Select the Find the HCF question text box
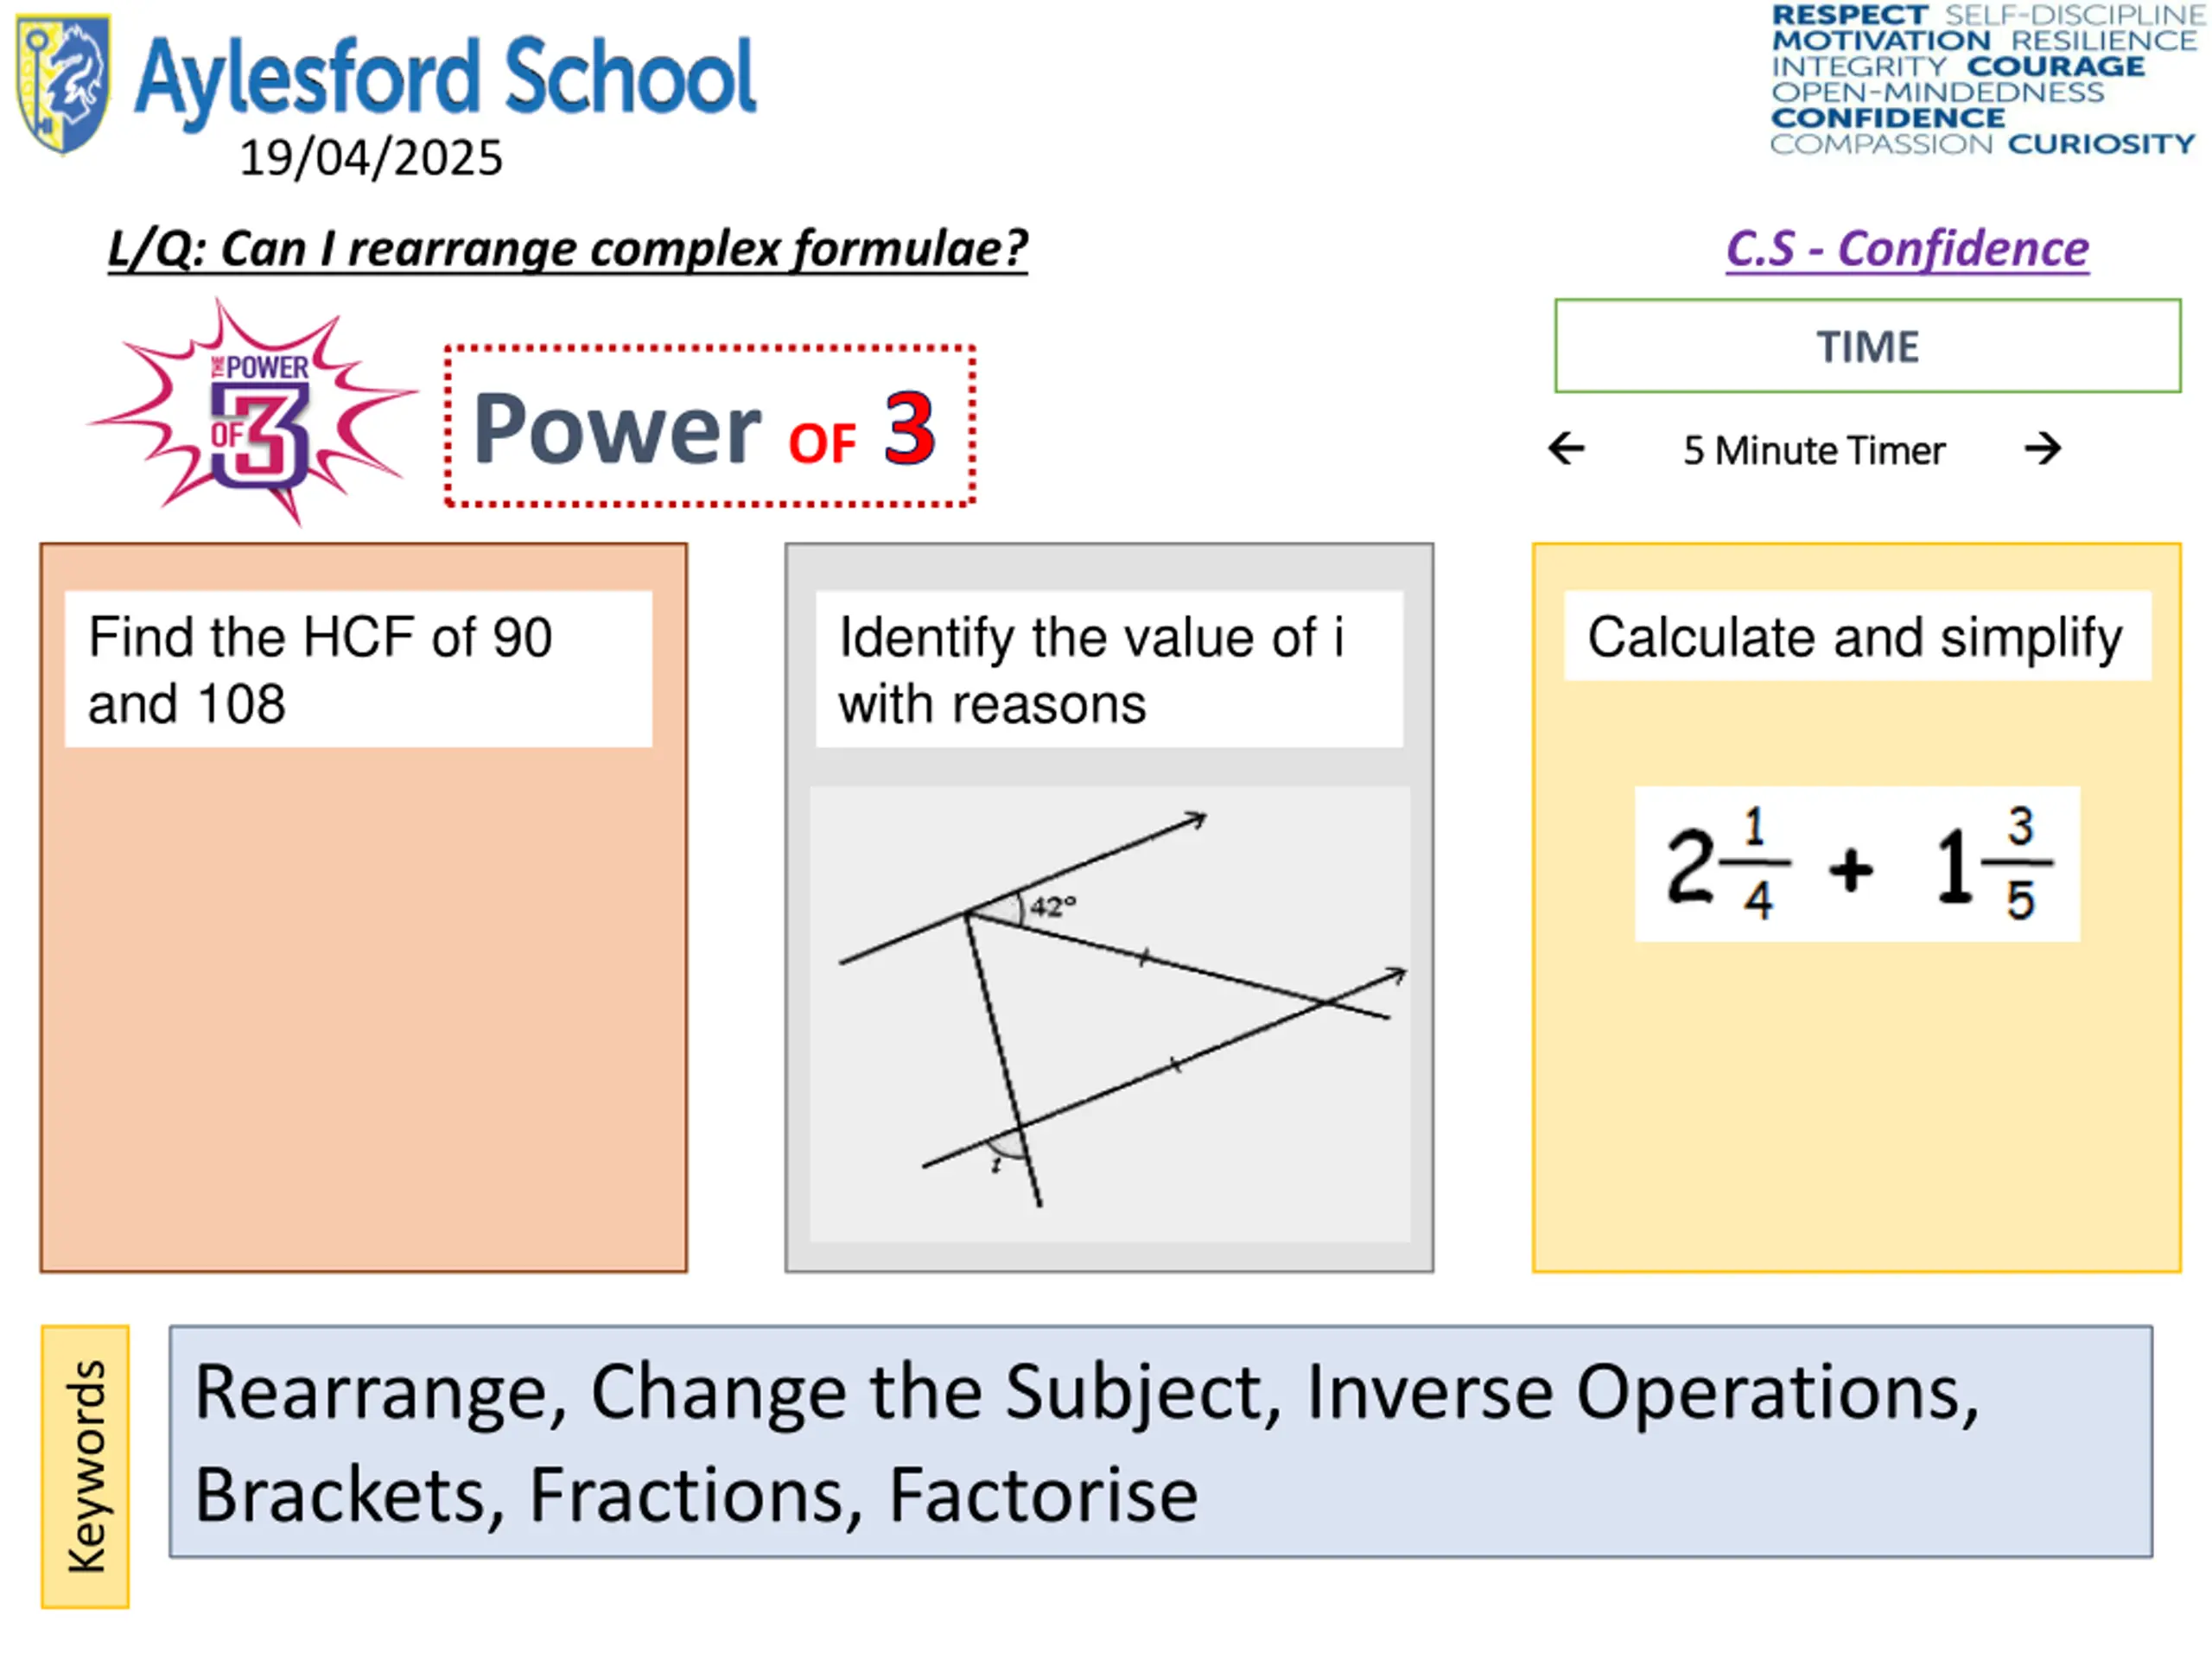This screenshot has height=1659, width=2212. click(358, 669)
